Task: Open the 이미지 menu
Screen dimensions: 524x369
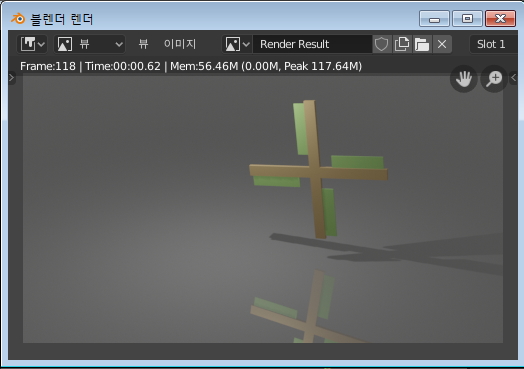Action: tap(180, 44)
